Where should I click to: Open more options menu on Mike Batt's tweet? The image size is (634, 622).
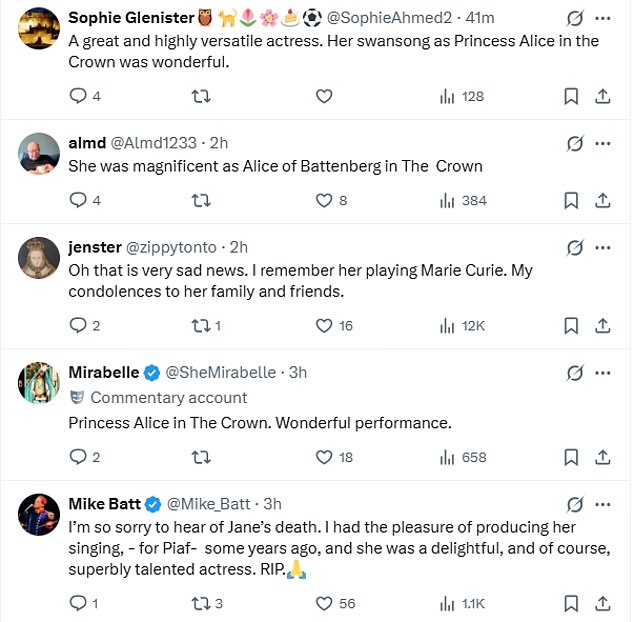603,502
